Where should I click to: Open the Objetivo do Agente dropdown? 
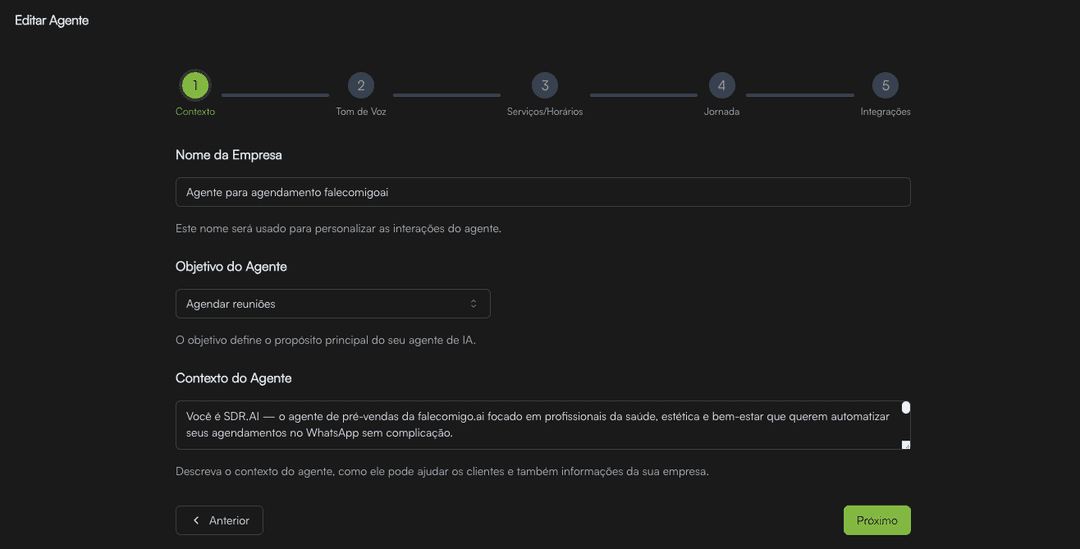pyautogui.click(x=333, y=304)
